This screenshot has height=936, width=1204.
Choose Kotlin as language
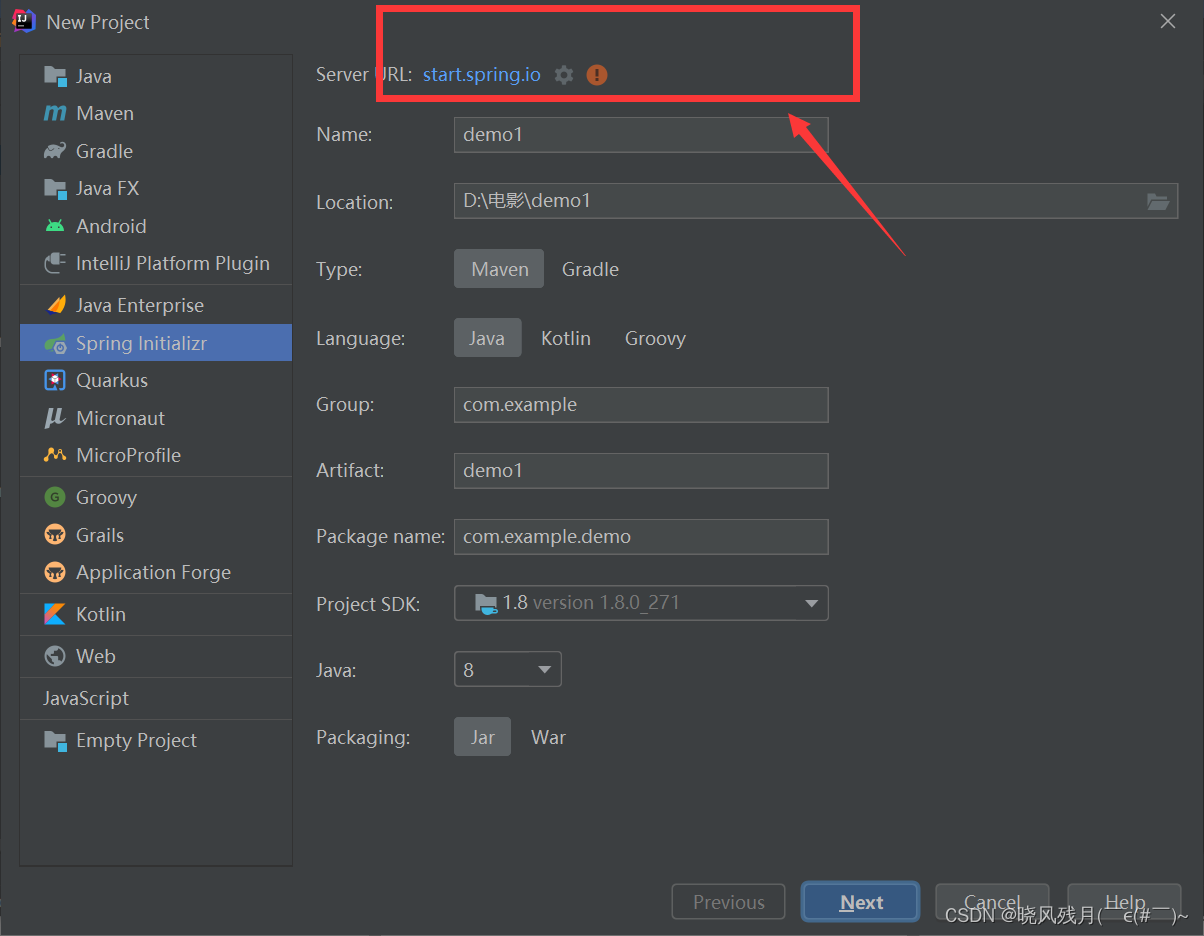566,338
